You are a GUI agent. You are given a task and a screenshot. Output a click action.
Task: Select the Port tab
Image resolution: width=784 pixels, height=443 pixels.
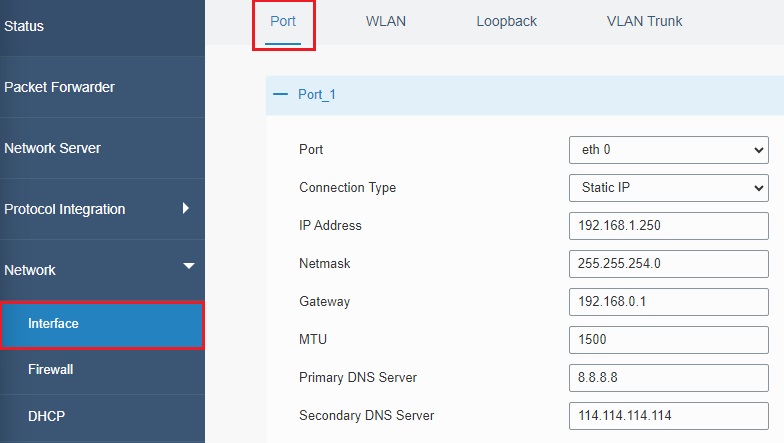283,22
